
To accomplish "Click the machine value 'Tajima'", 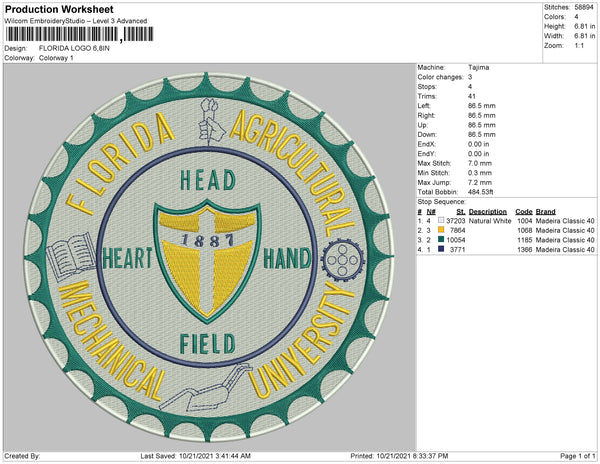I will [478, 67].
